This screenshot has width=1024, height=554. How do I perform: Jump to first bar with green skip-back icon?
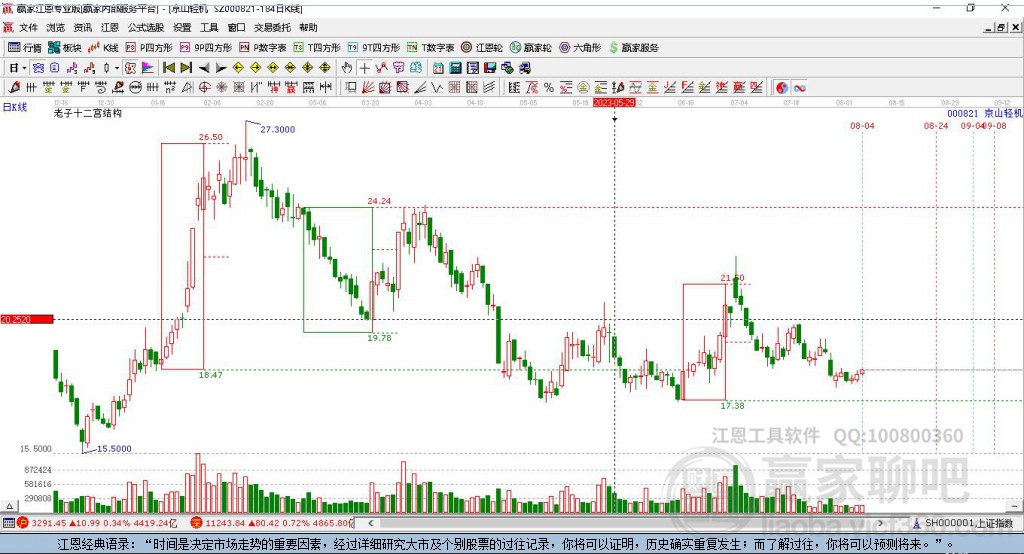click(x=168, y=68)
